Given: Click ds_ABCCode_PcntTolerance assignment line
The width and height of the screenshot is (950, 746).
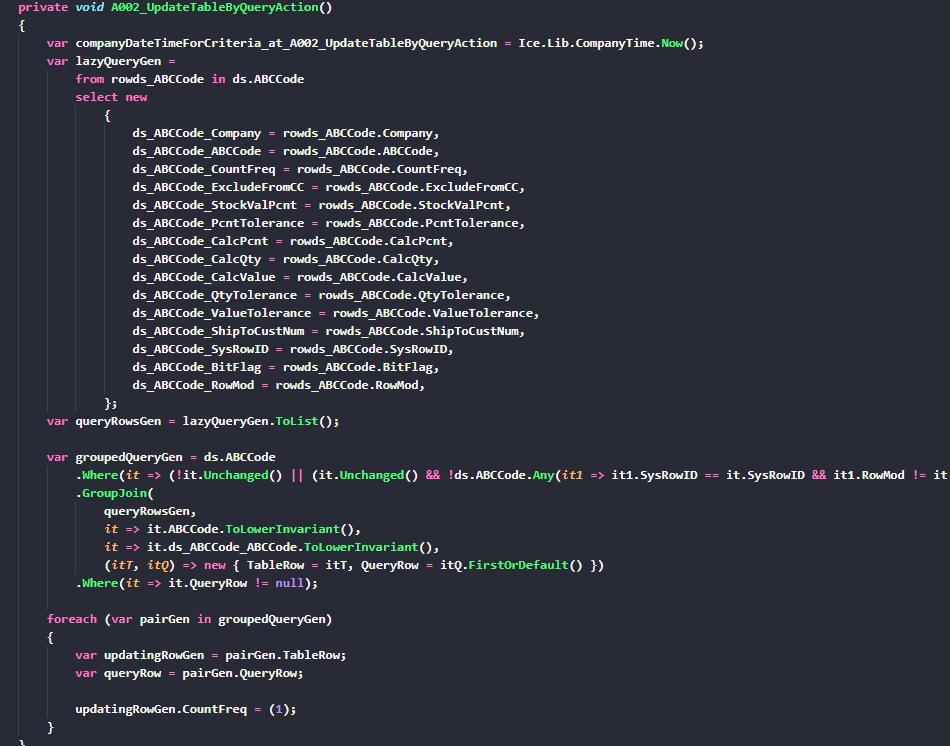Looking at the screenshot, I should pyautogui.click(x=328, y=223).
